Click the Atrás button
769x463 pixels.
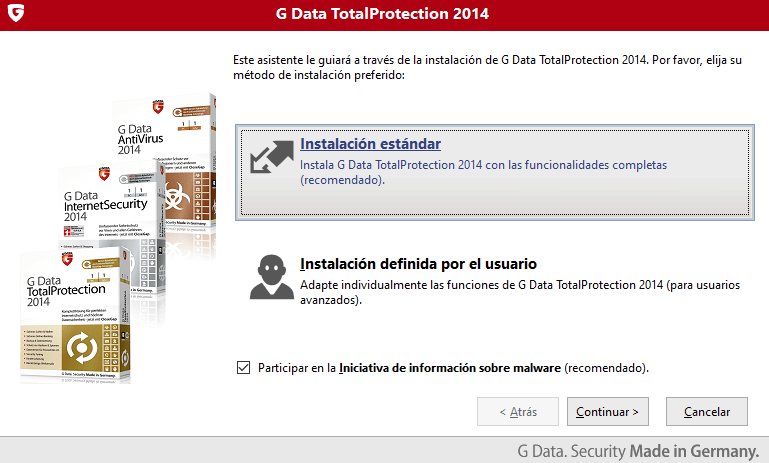(518, 412)
